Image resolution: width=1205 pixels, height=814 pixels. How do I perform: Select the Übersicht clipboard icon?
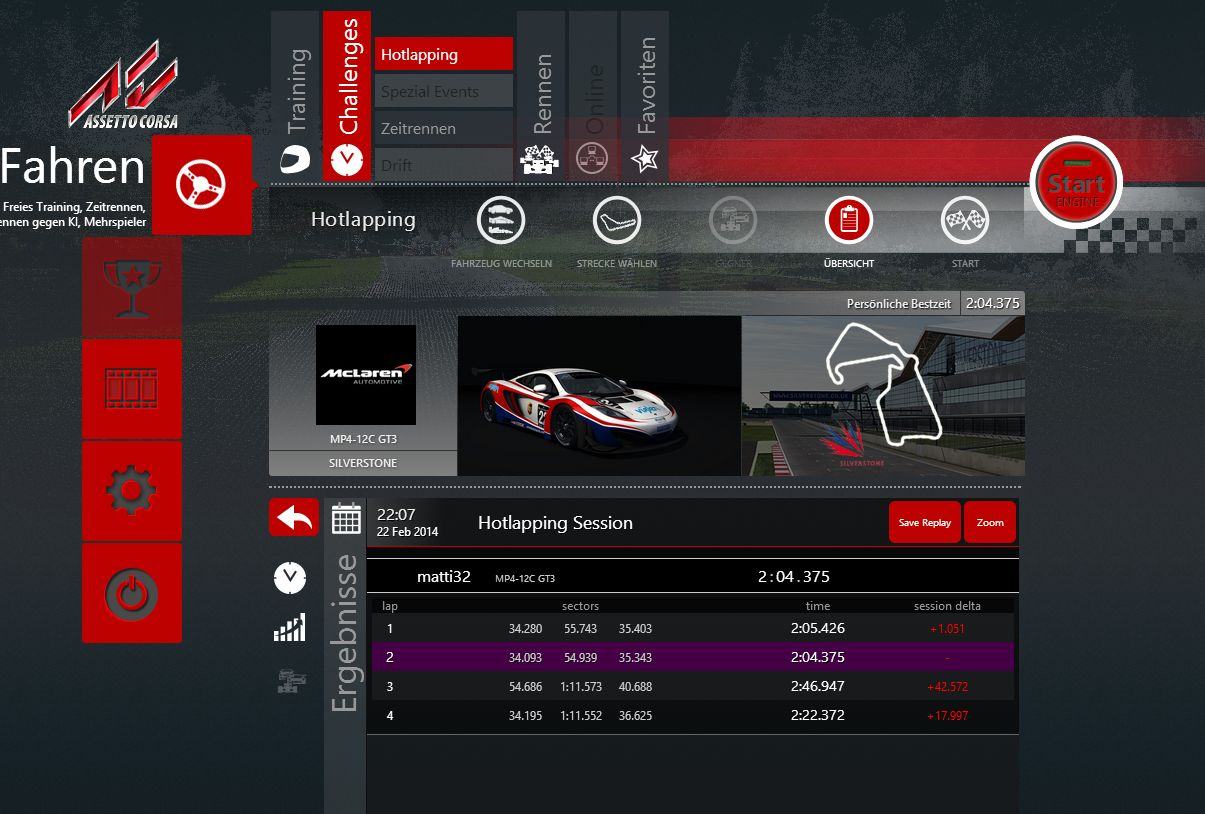click(849, 221)
